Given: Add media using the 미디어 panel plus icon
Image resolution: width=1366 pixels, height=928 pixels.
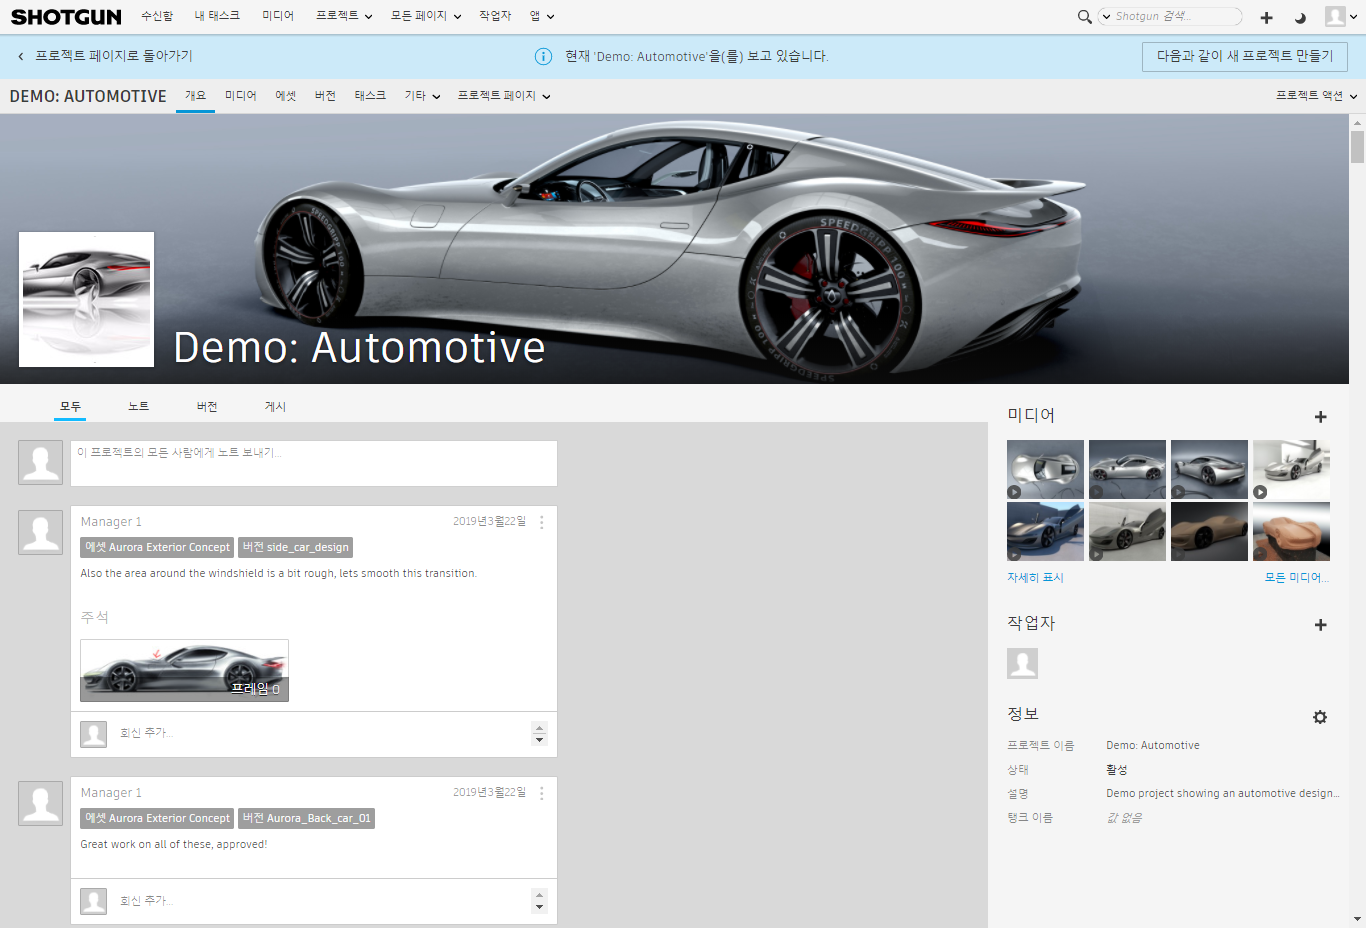Looking at the screenshot, I should [1321, 417].
